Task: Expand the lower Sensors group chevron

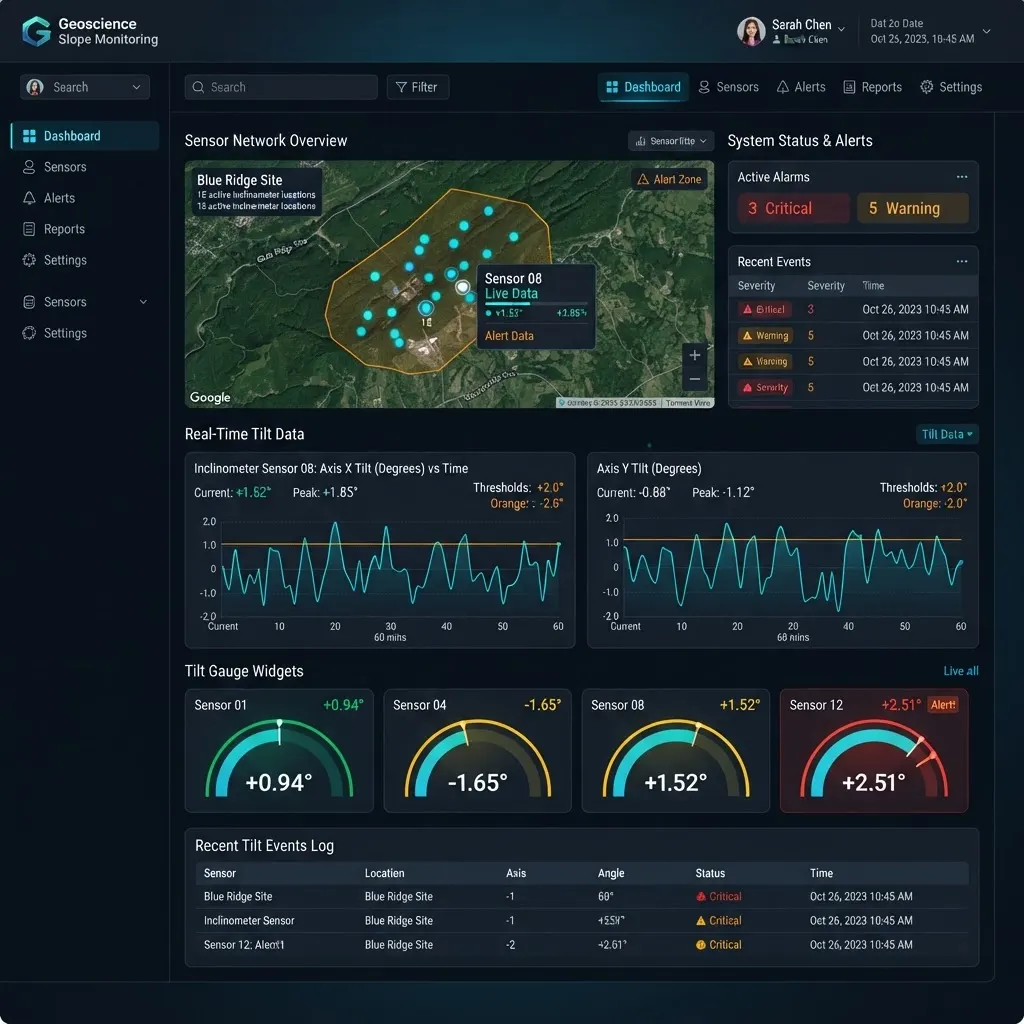Action: click(x=143, y=302)
